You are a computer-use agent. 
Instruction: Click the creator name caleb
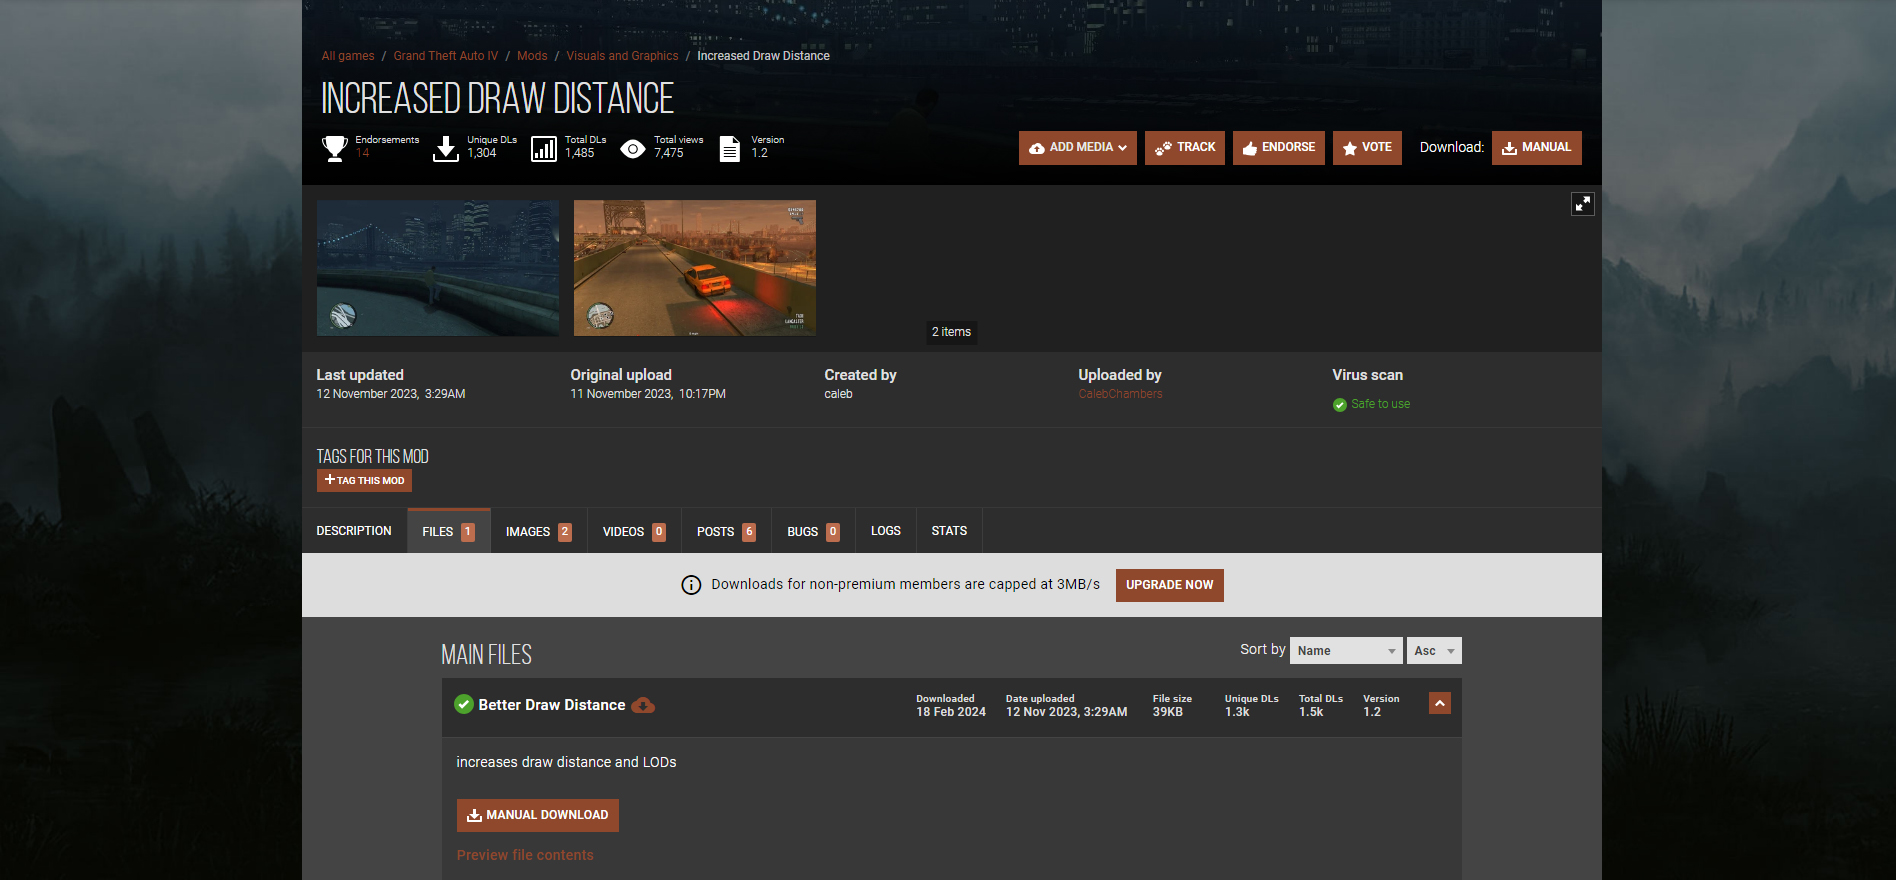click(x=839, y=394)
